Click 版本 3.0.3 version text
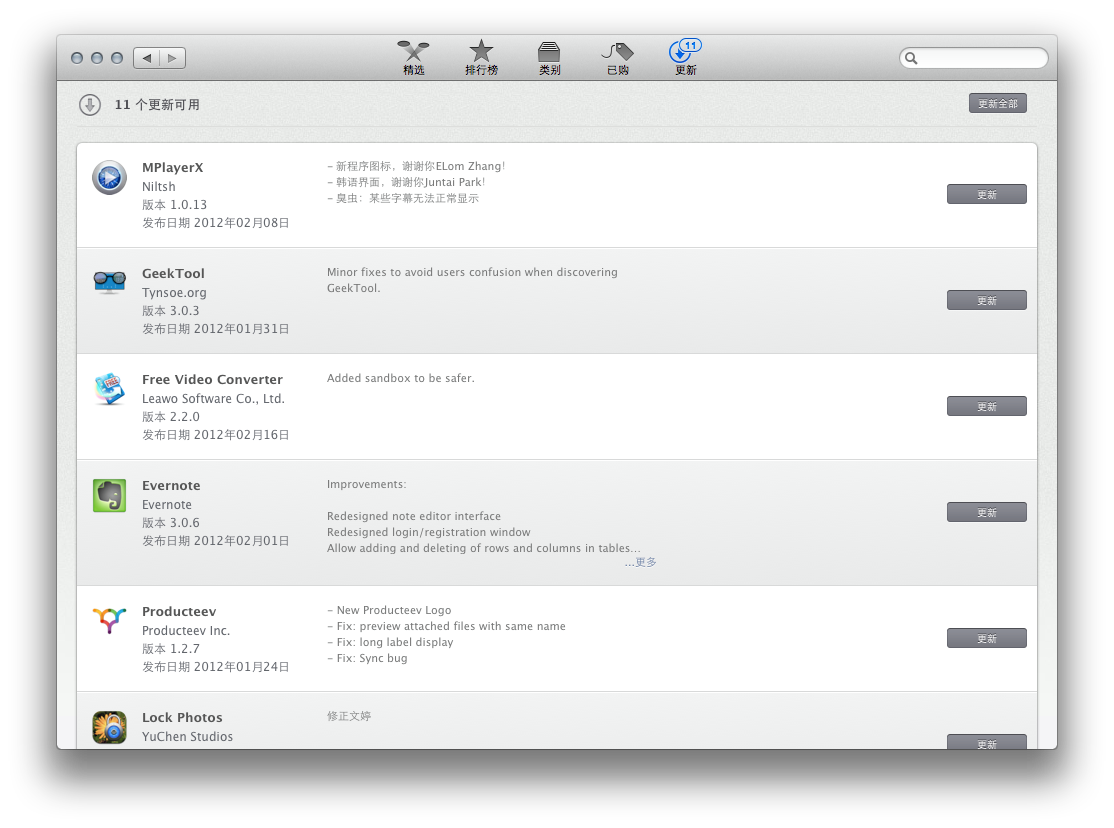 171,311
